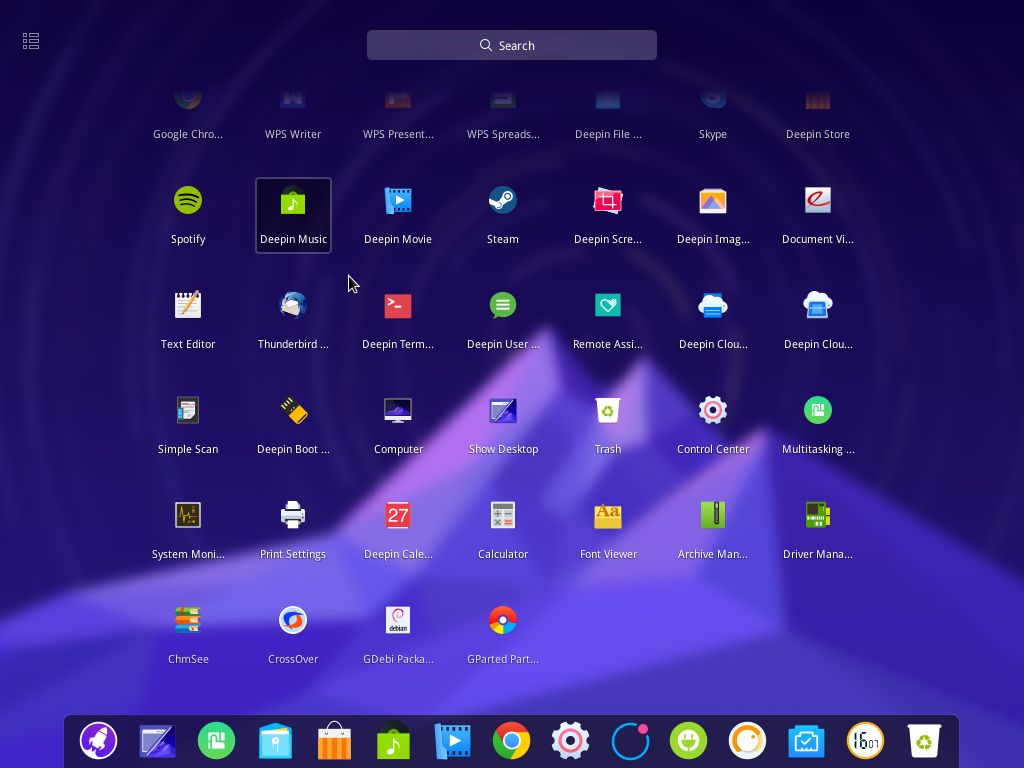1024x768 pixels.
Task: Open Deepin Movie in the app grid
Action: (398, 200)
